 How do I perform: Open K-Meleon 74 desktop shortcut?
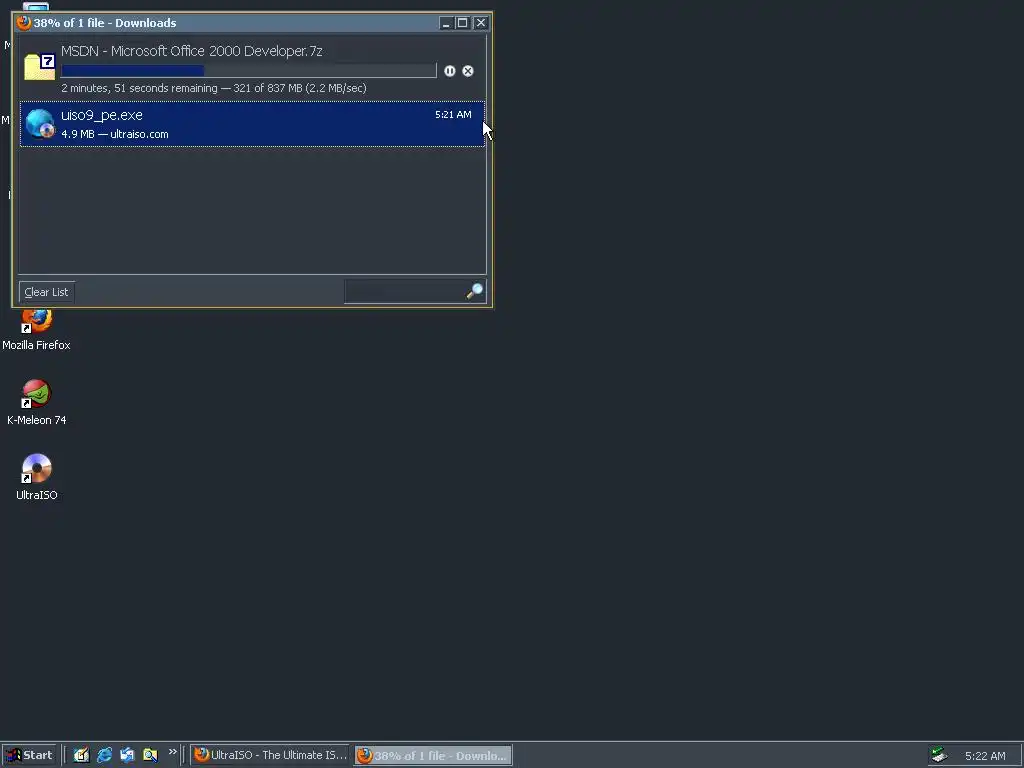(37, 394)
